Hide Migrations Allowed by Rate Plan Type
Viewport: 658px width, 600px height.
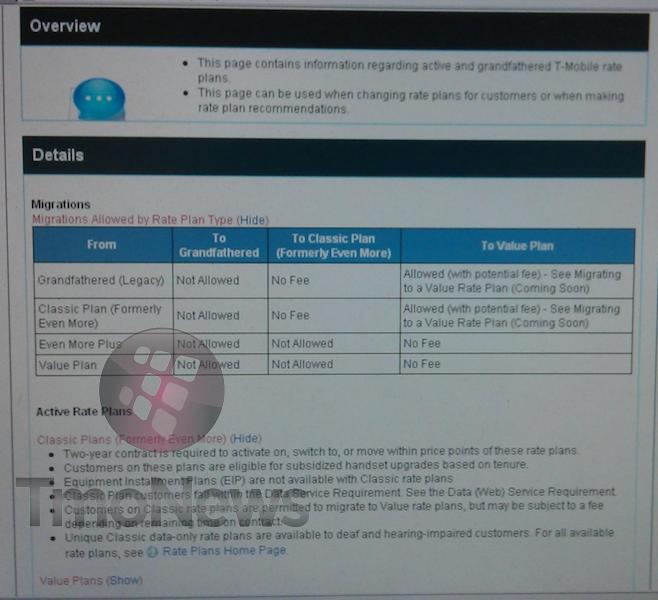(x=253, y=220)
